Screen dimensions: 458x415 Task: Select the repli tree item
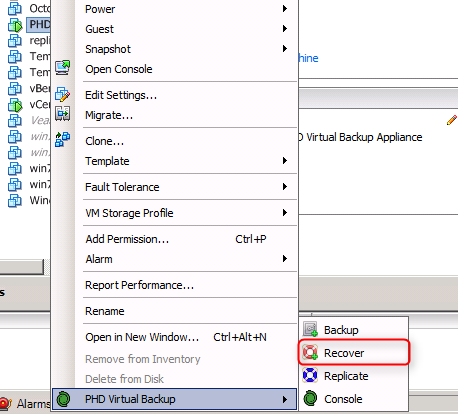(40, 41)
